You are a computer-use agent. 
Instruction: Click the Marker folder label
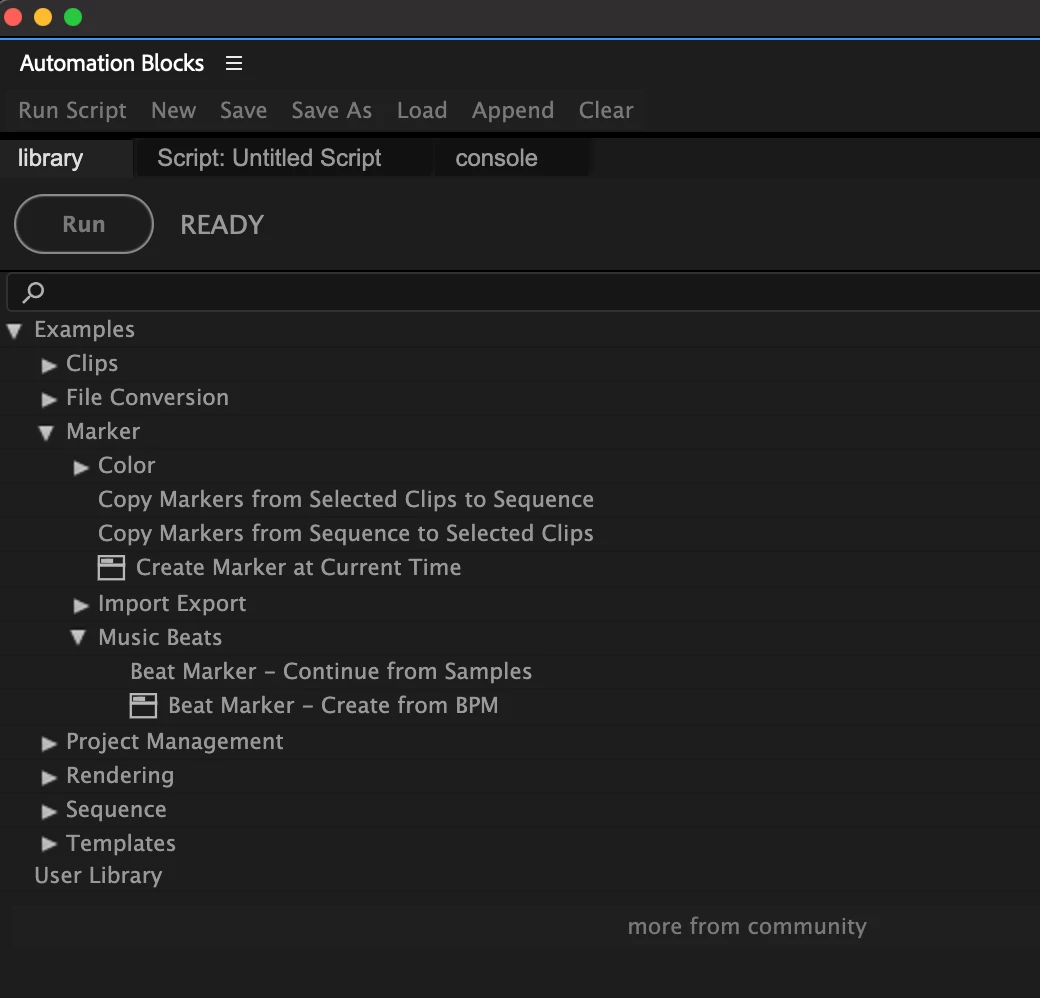click(103, 432)
